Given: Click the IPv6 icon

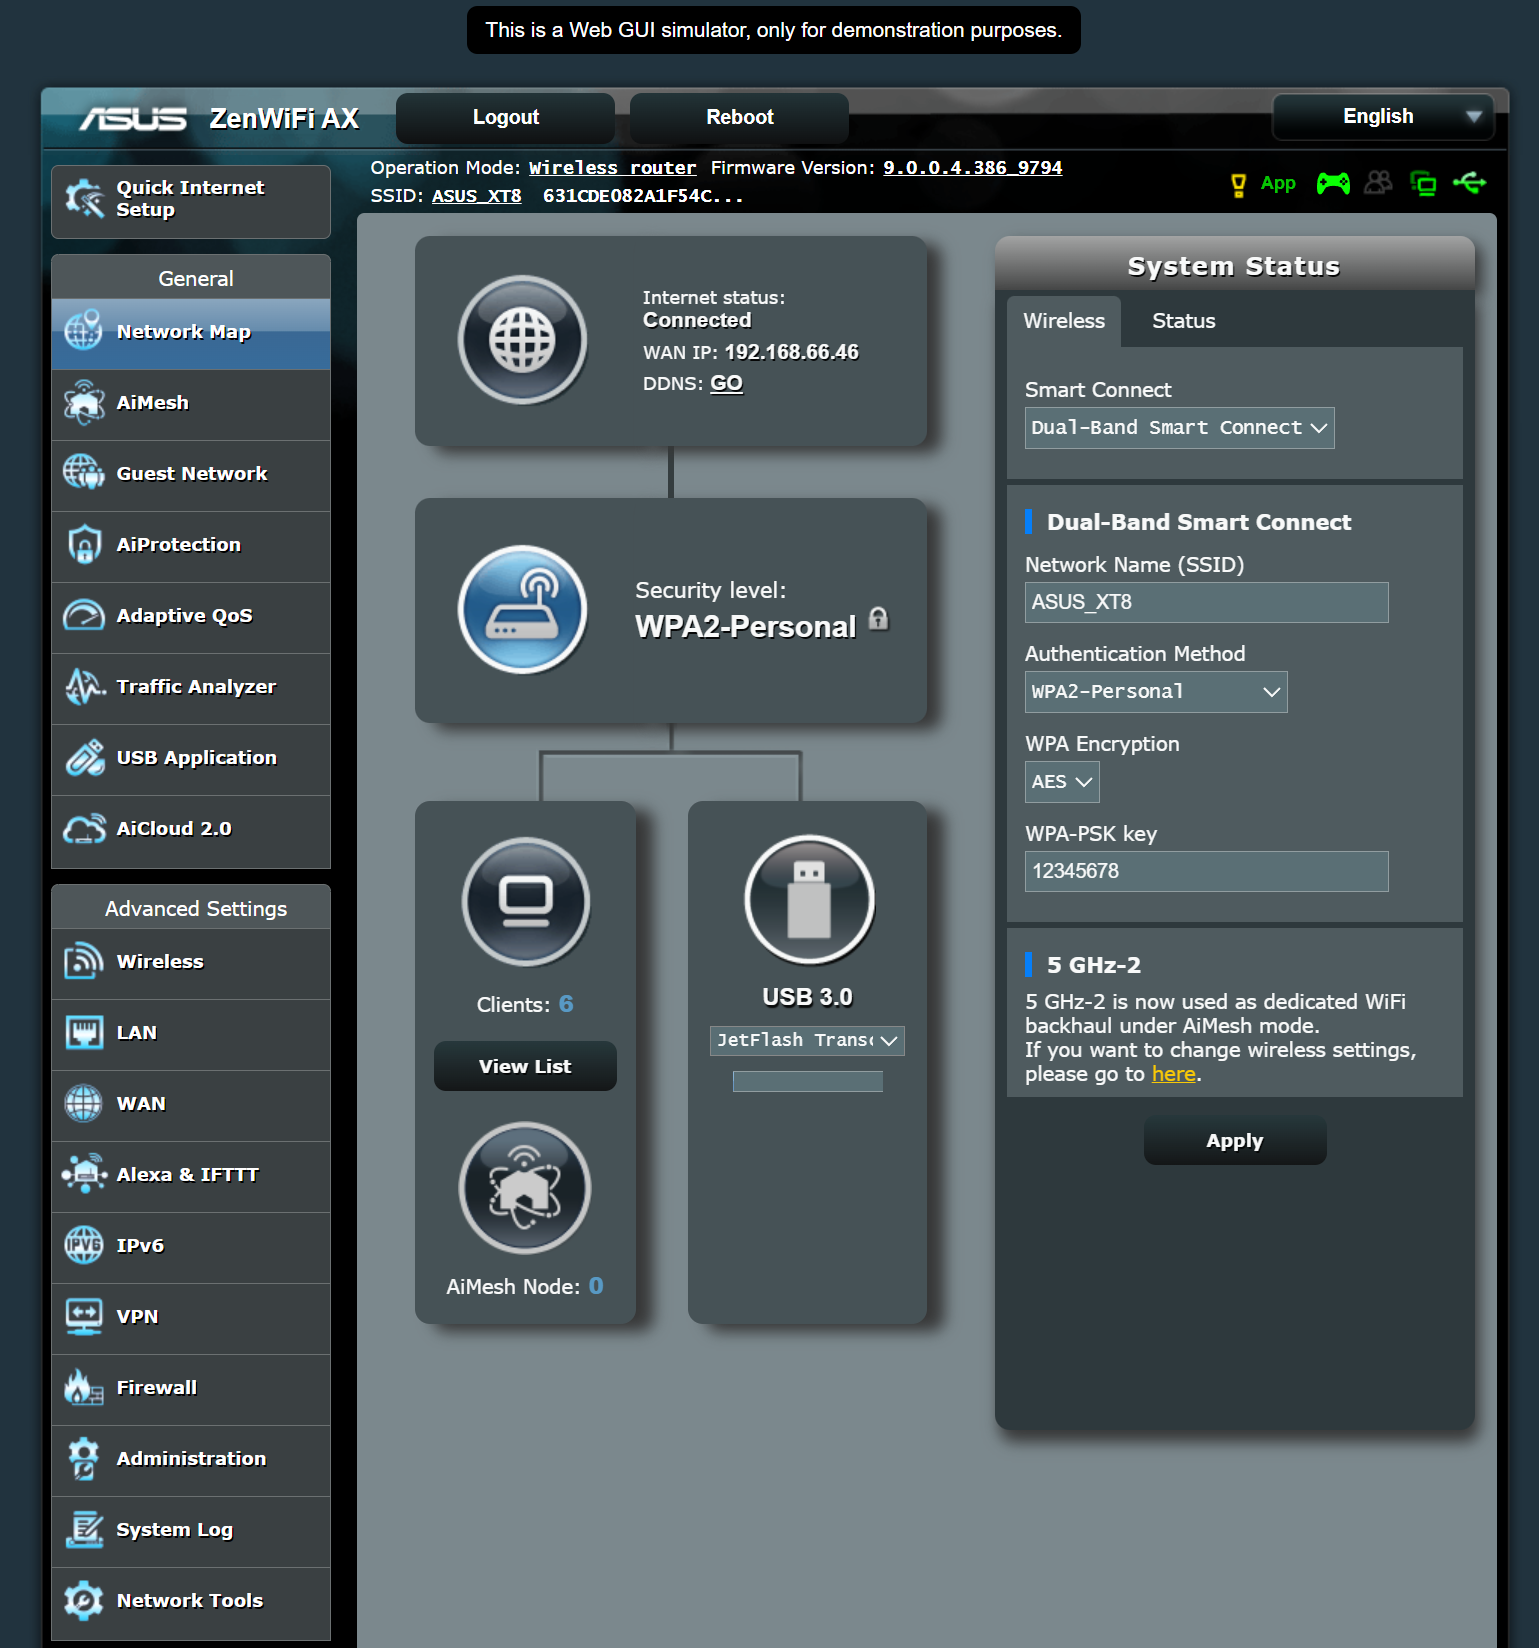Looking at the screenshot, I should 84,1245.
